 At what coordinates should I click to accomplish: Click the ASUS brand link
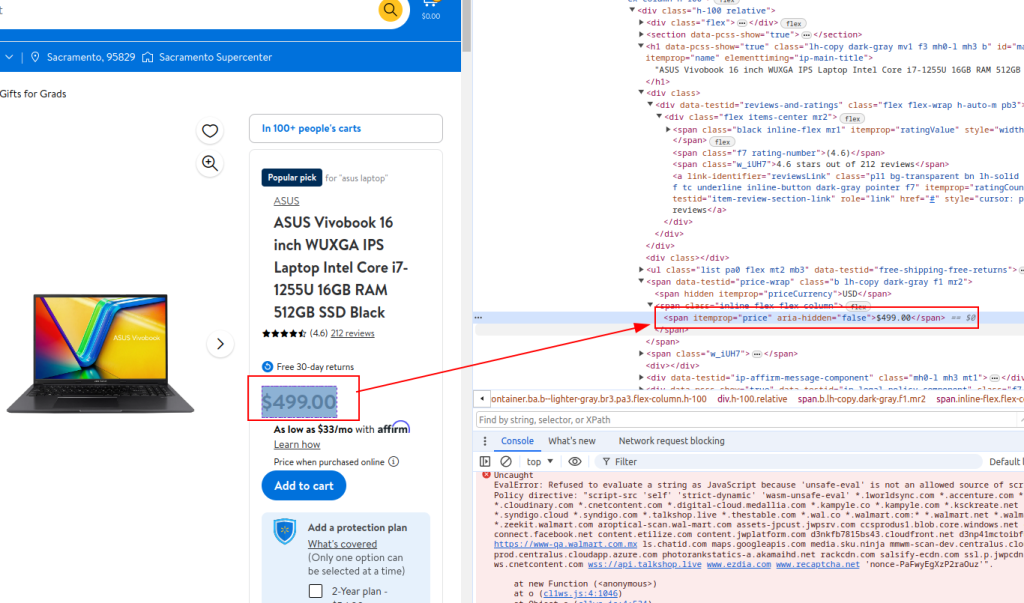(286, 201)
